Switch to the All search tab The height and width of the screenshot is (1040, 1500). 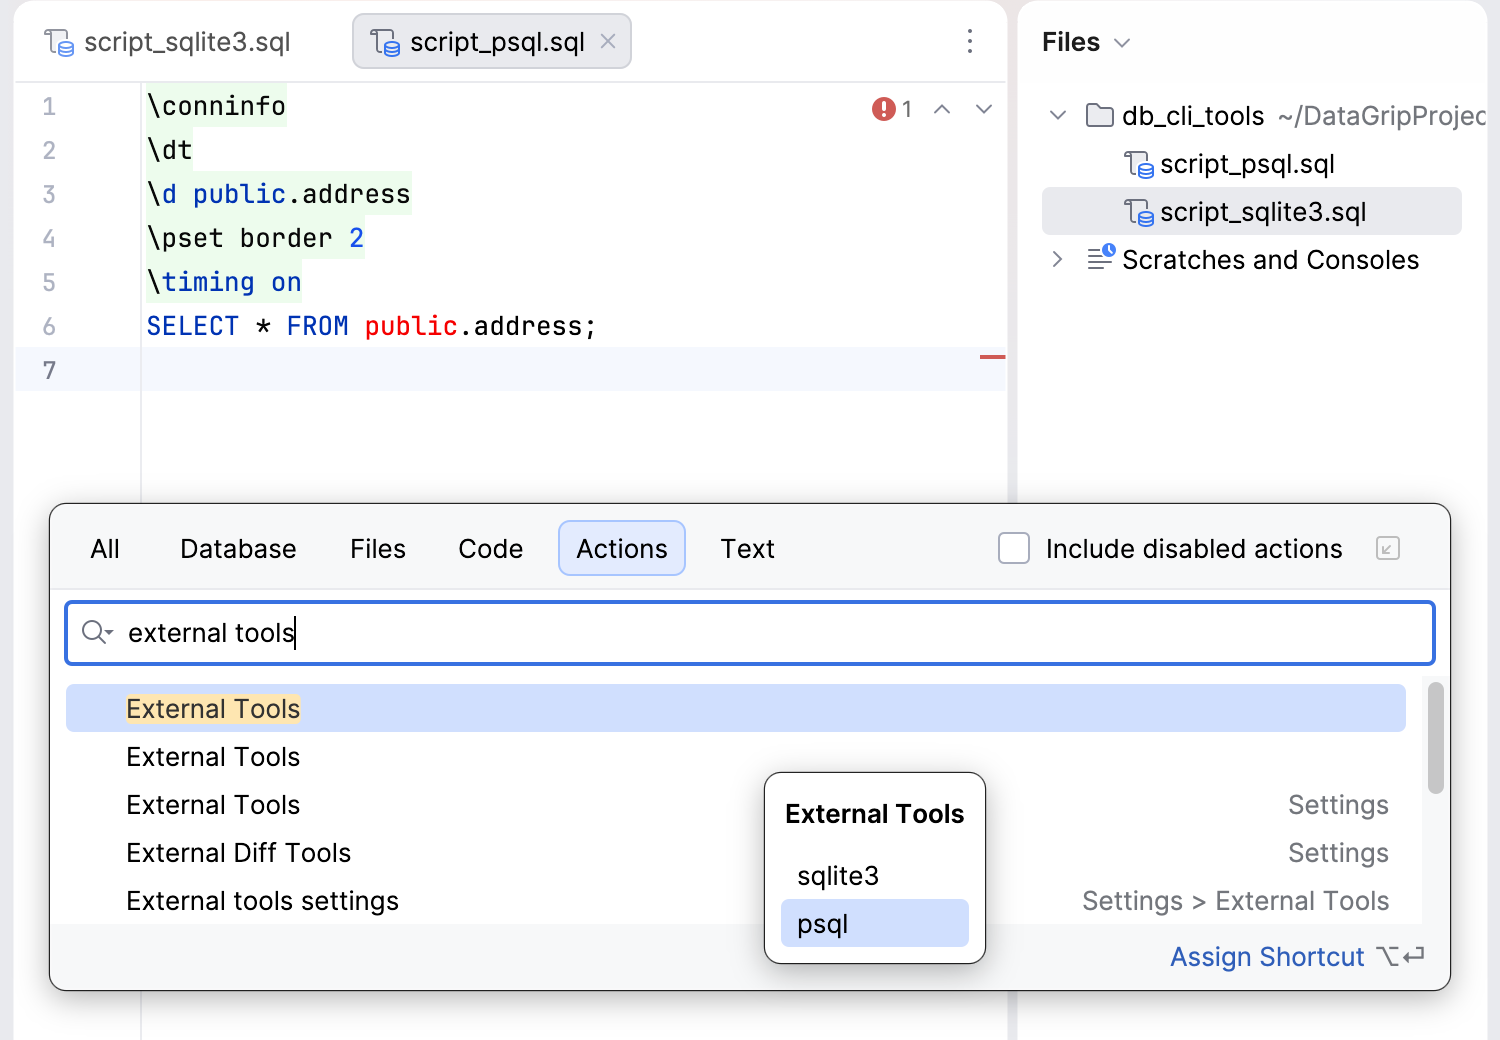point(105,548)
